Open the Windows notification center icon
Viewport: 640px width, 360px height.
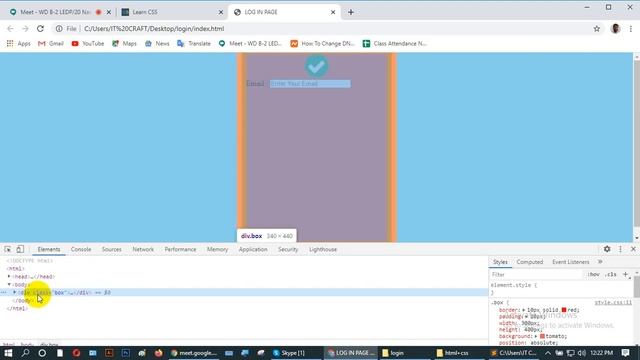625,353
